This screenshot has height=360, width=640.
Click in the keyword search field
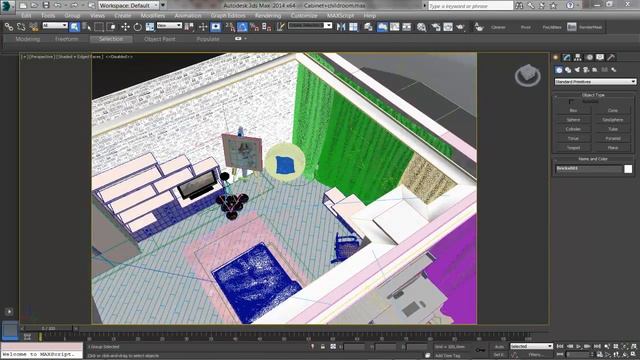click(x=470, y=6)
